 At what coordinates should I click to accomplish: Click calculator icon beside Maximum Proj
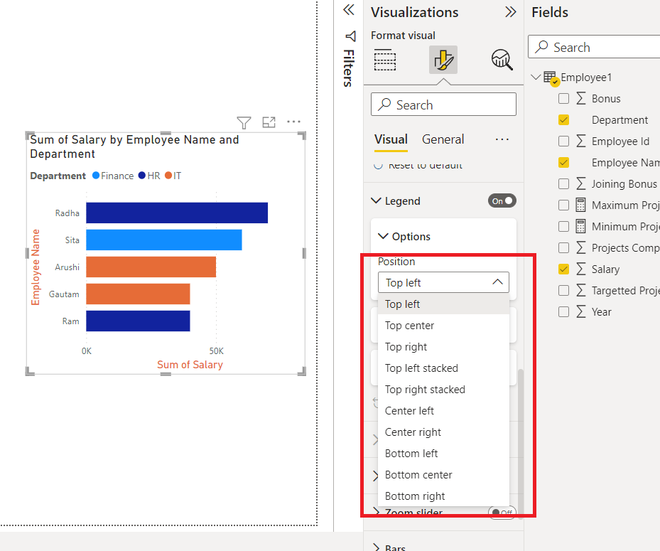pyautogui.click(x=581, y=205)
